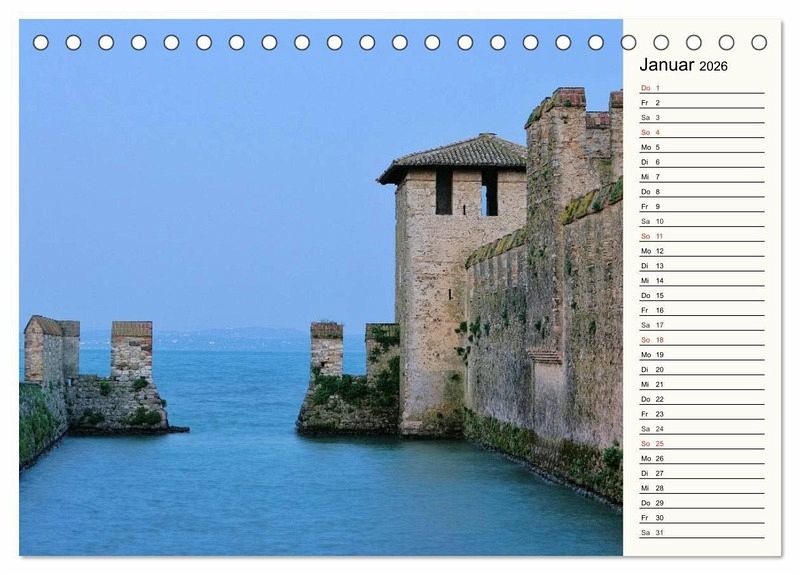Select the 'Fr 23' calendar row
This screenshot has width=800, height=575.
[x=702, y=413]
